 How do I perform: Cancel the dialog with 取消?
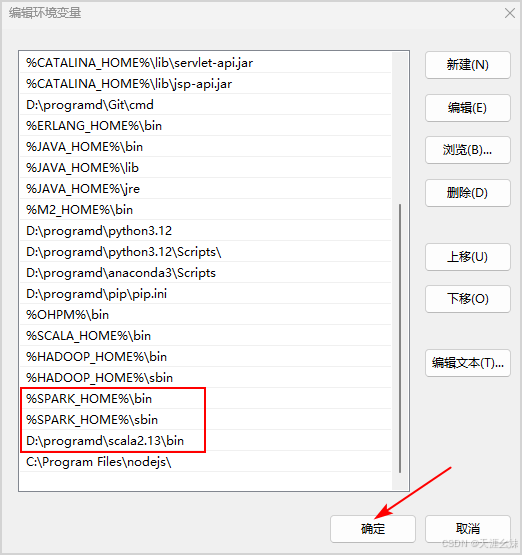[467, 529]
